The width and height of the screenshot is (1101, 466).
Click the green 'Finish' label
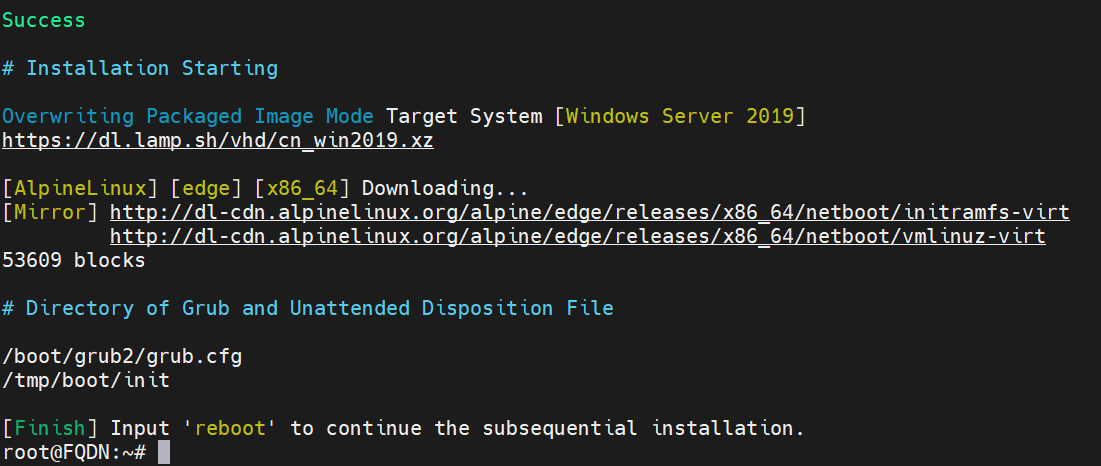coord(49,428)
